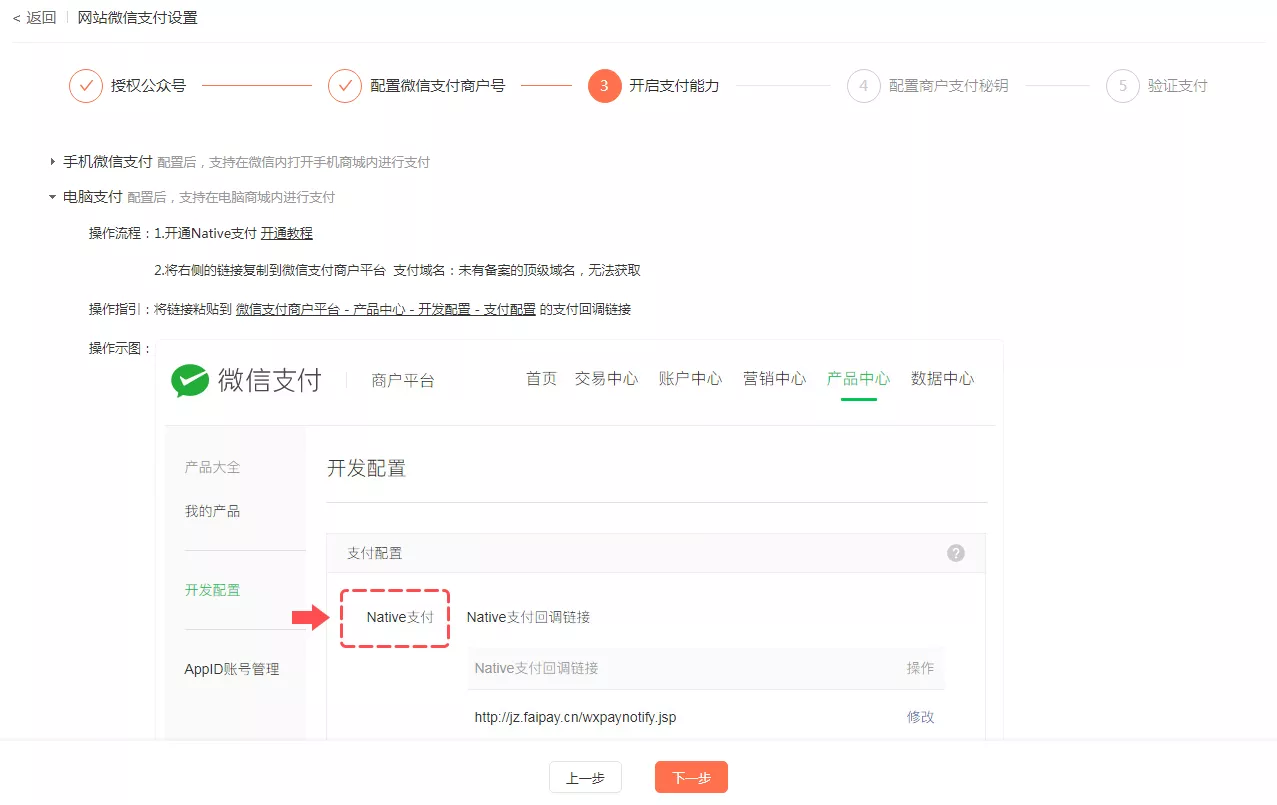Click 交易中心 tab in the sample image

pos(606,378)
